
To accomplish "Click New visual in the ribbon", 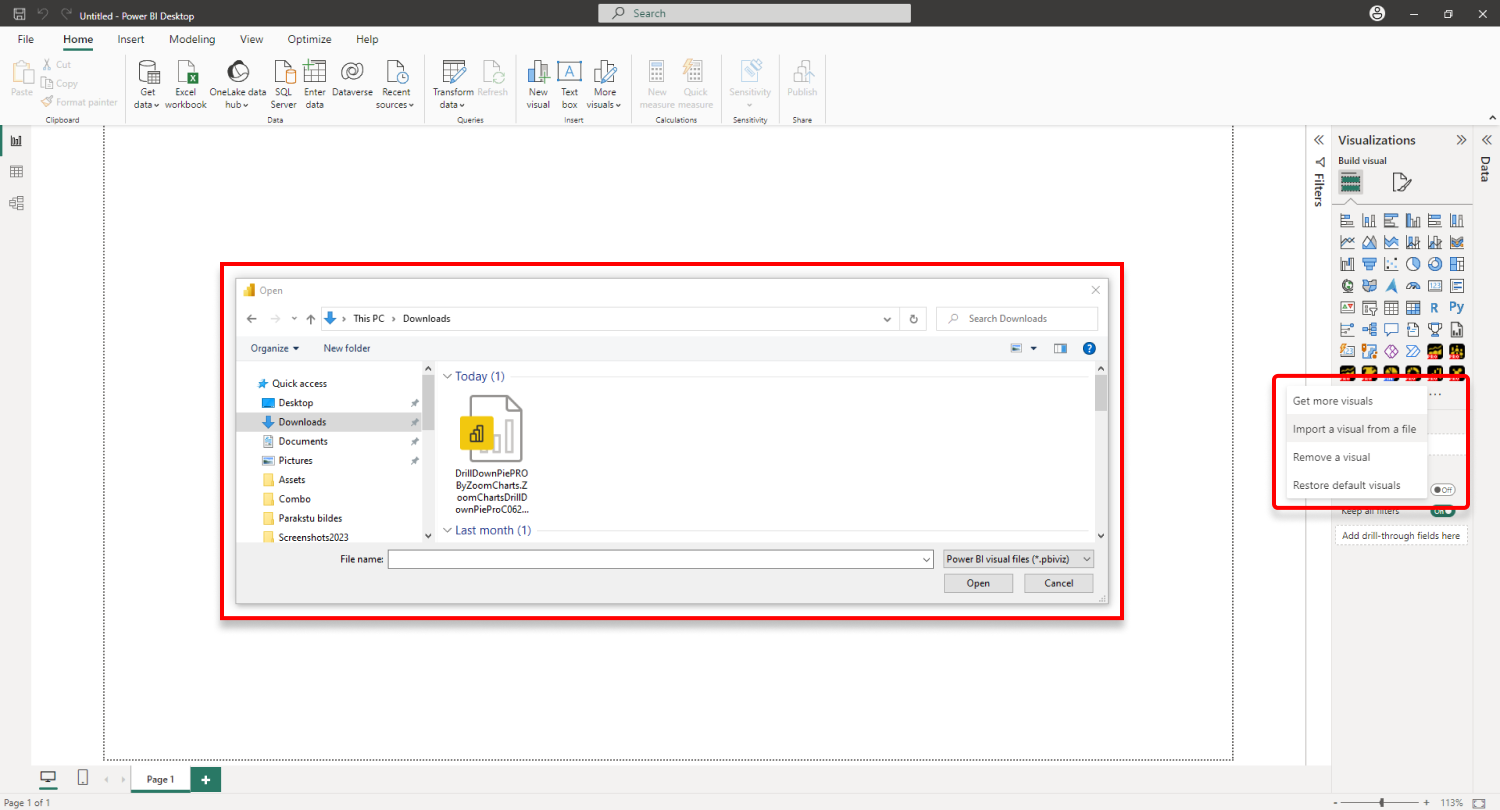I will (x=538, y=84).
